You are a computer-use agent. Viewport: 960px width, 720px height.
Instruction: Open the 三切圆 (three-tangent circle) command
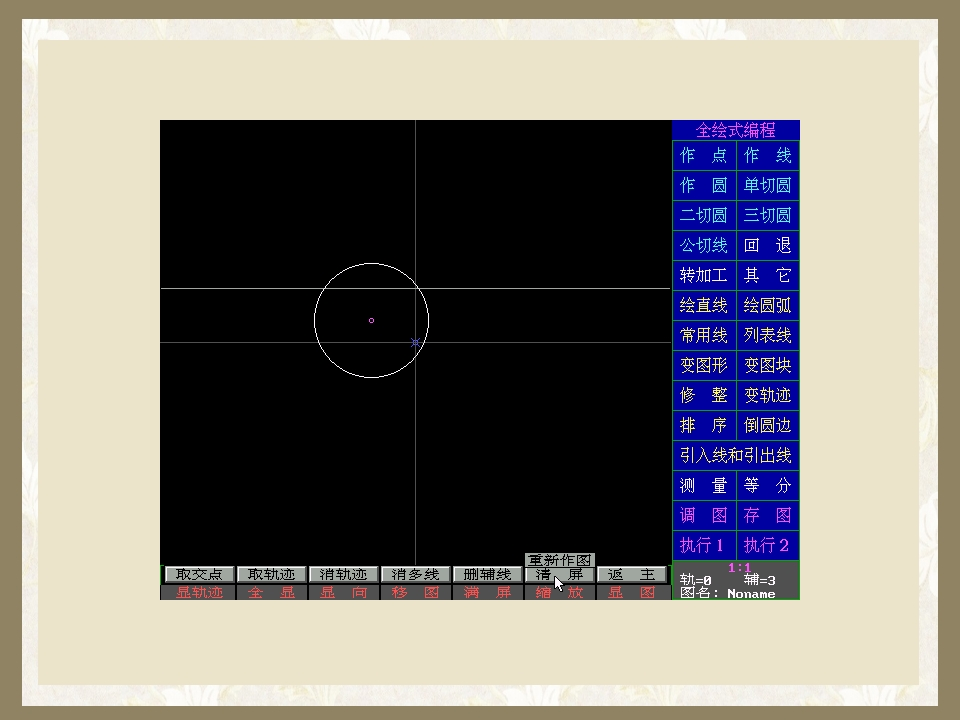768,216
